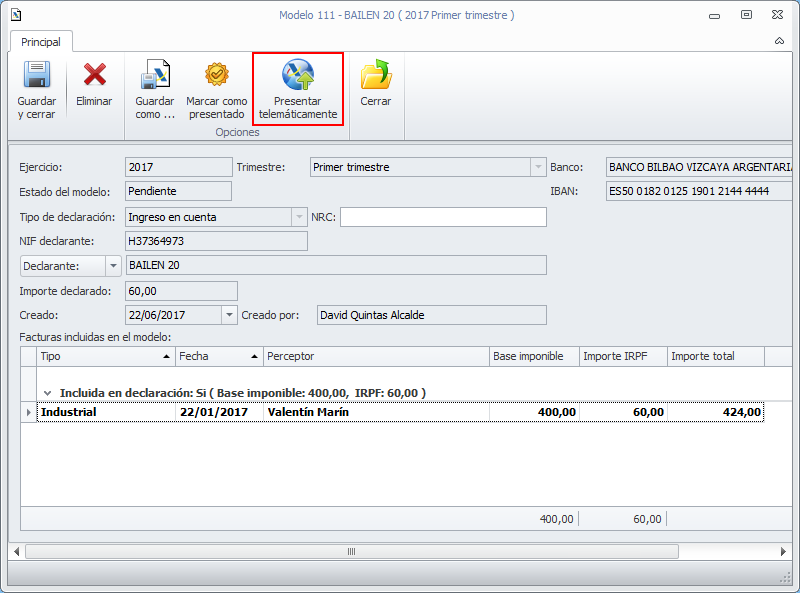Click the right arrow of the horizontal scrollbar

tap(784, 552)
